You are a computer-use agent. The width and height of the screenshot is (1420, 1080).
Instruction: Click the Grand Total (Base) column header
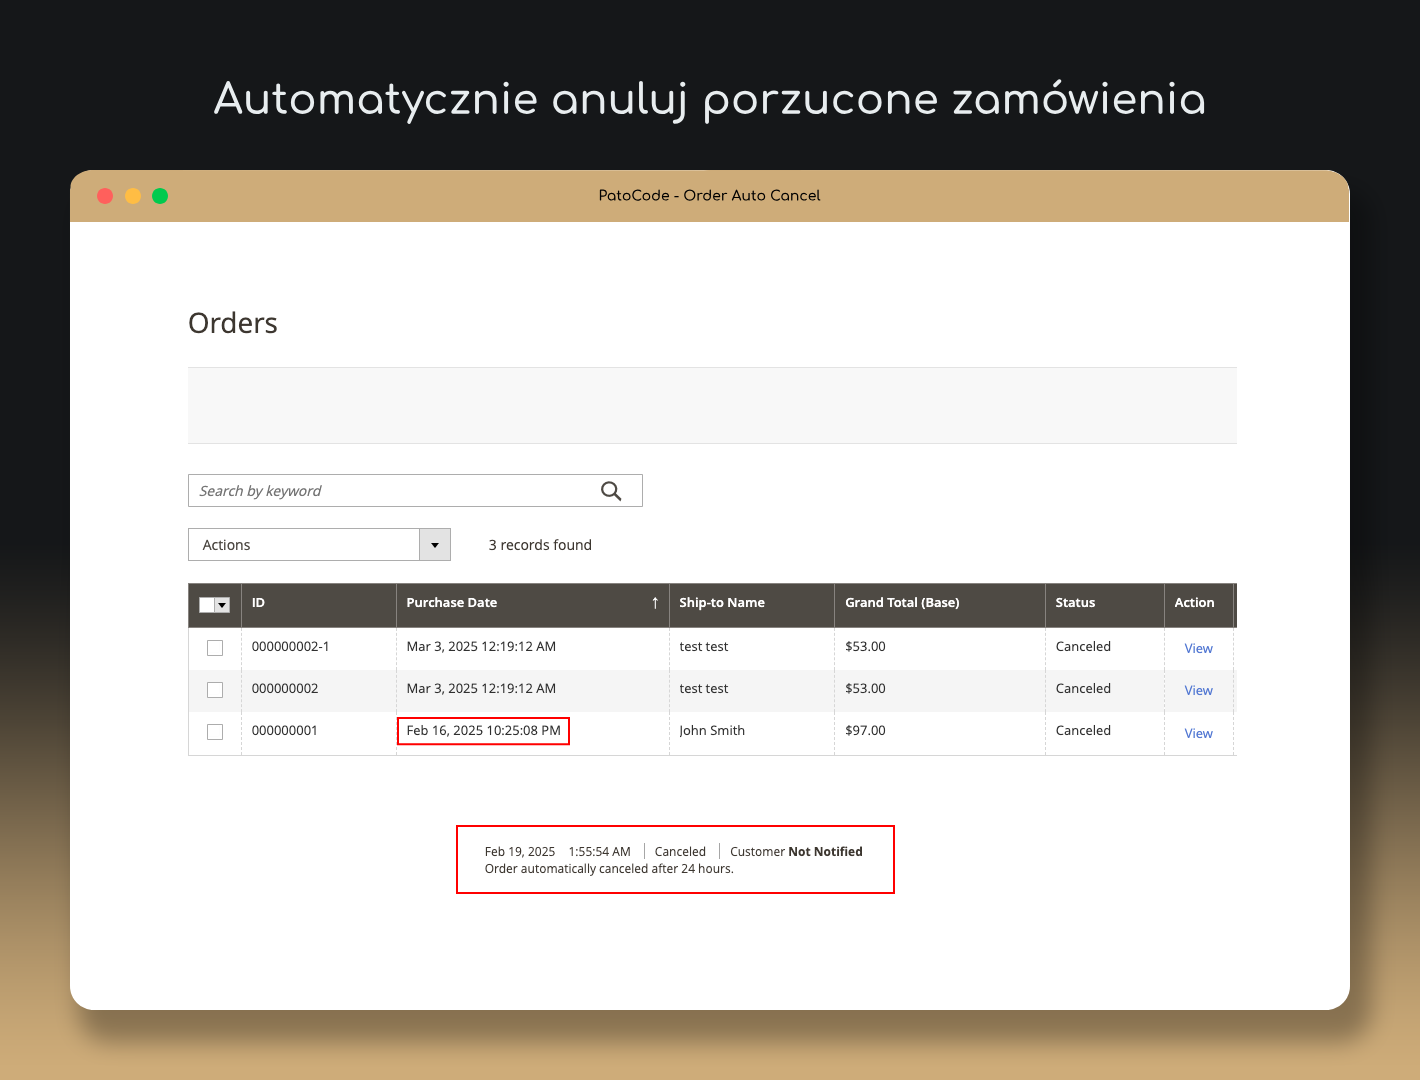pyautogui.click(x=902, y=603)
